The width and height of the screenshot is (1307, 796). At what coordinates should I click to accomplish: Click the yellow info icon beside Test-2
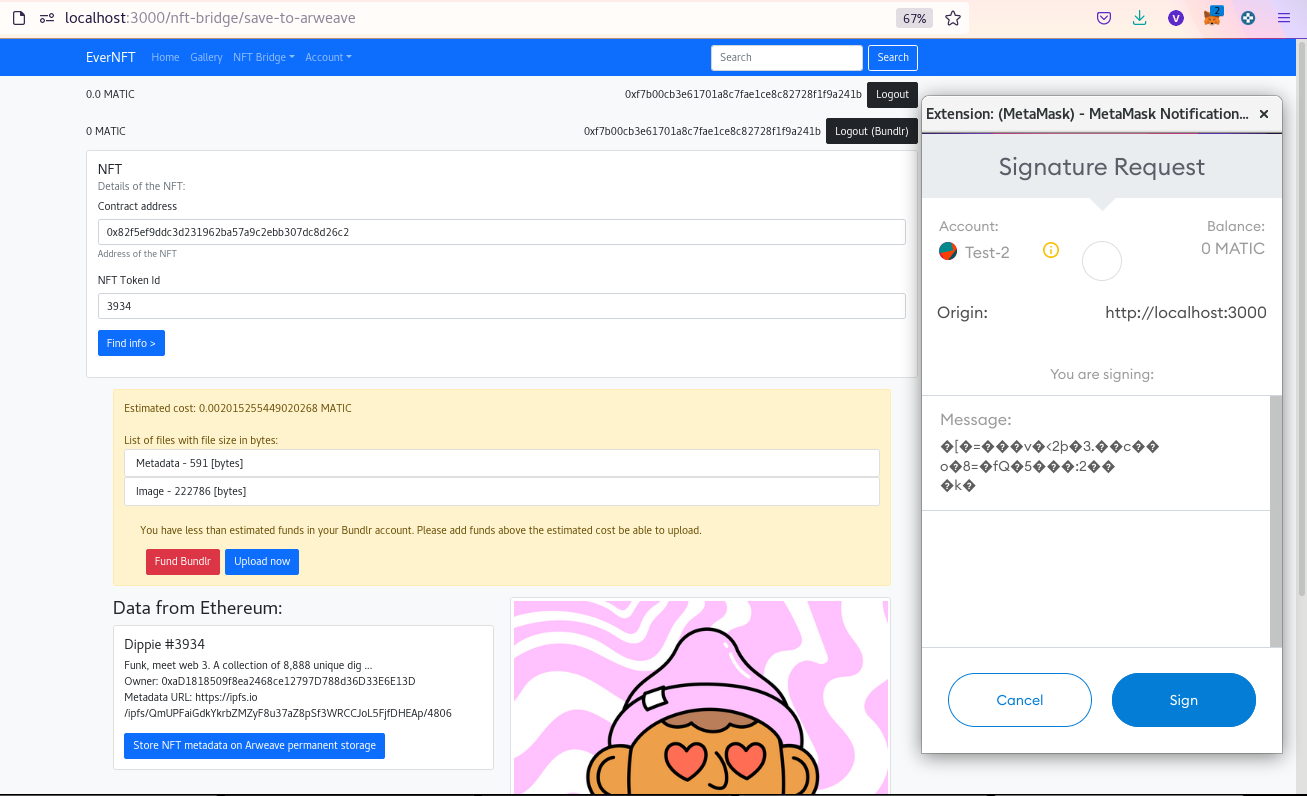click(x=1050, y=250)
